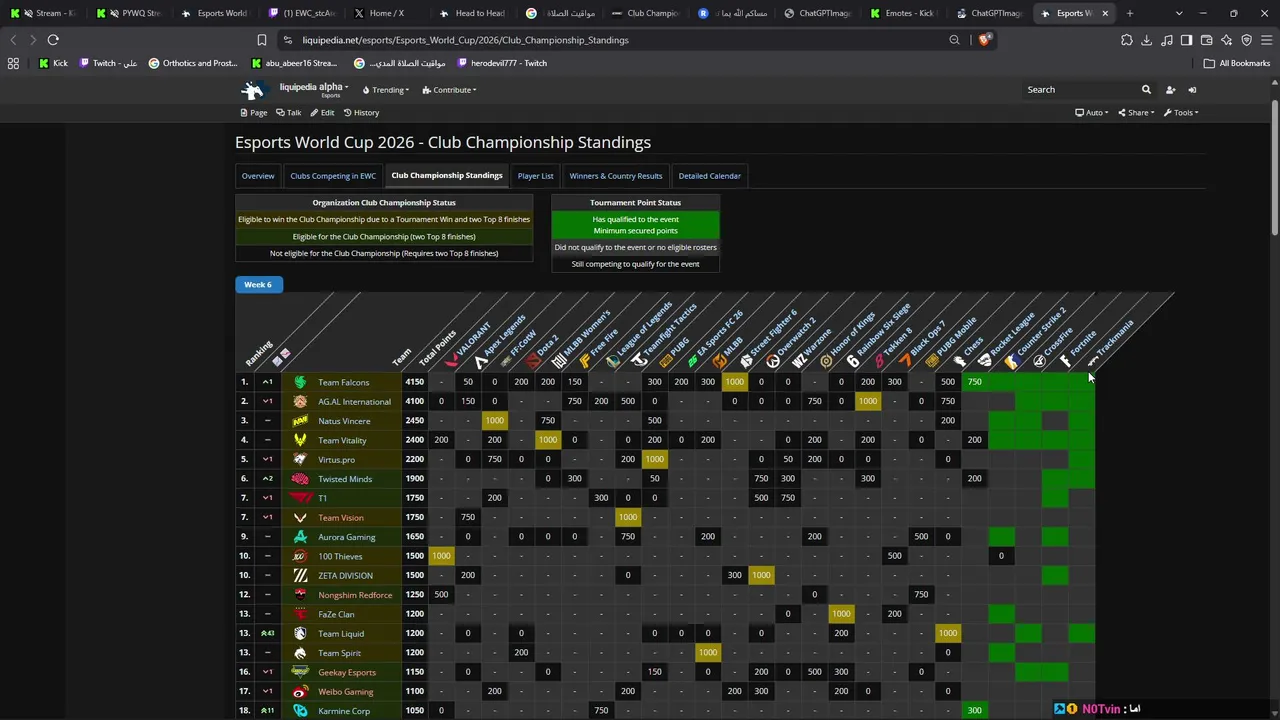The image size is (1280, 720).
Task: Click the Liquipedia create account icon
Action: point(1170,90)
